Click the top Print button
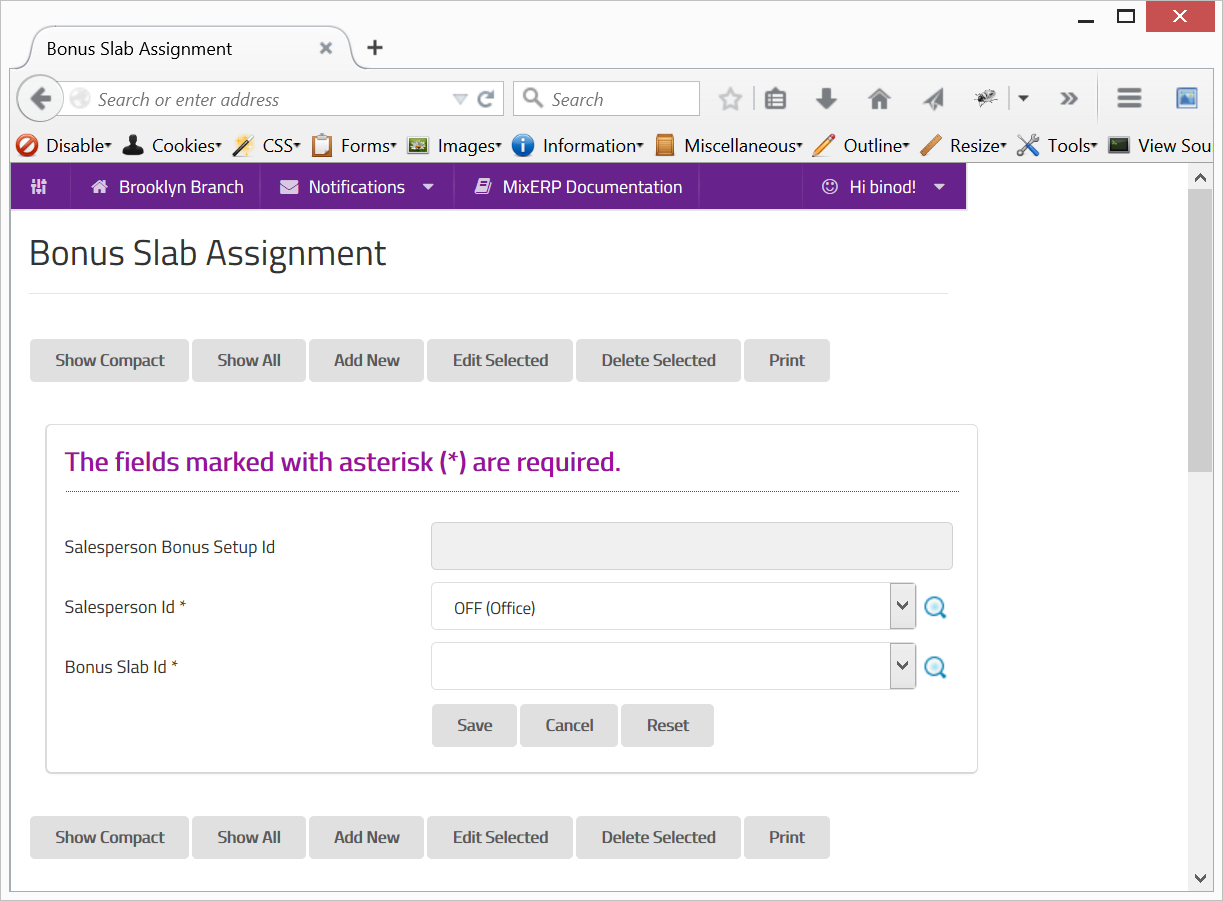1223x901 pixels. click(x=787, y=361)
